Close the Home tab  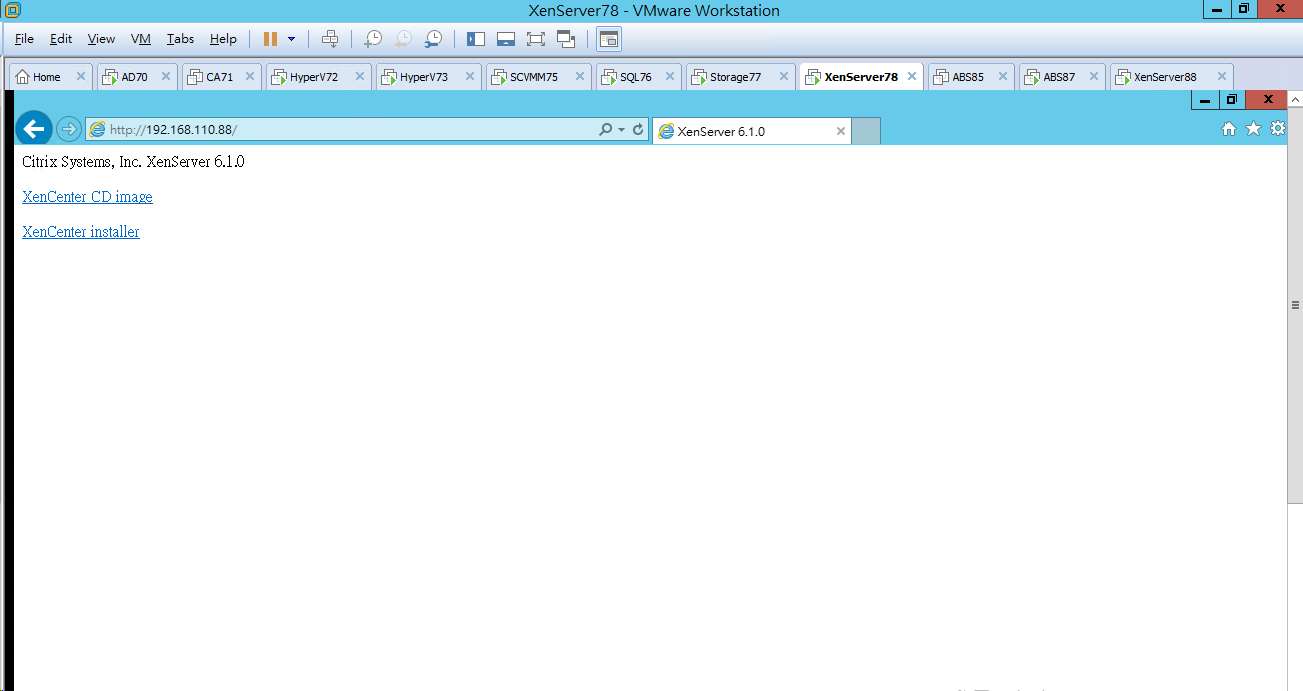pyautogui.click(x=81, y=77)
